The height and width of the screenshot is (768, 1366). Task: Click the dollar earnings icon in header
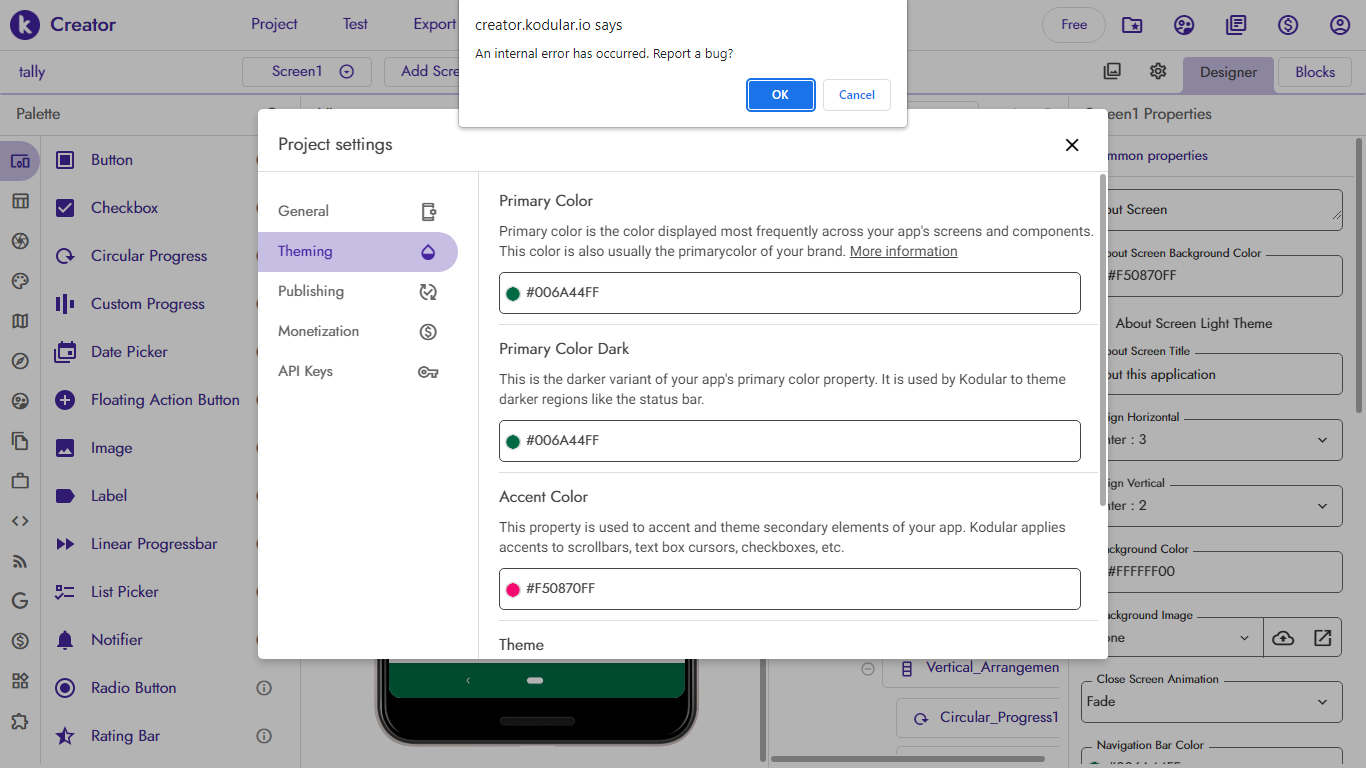tap(1288, 25)
